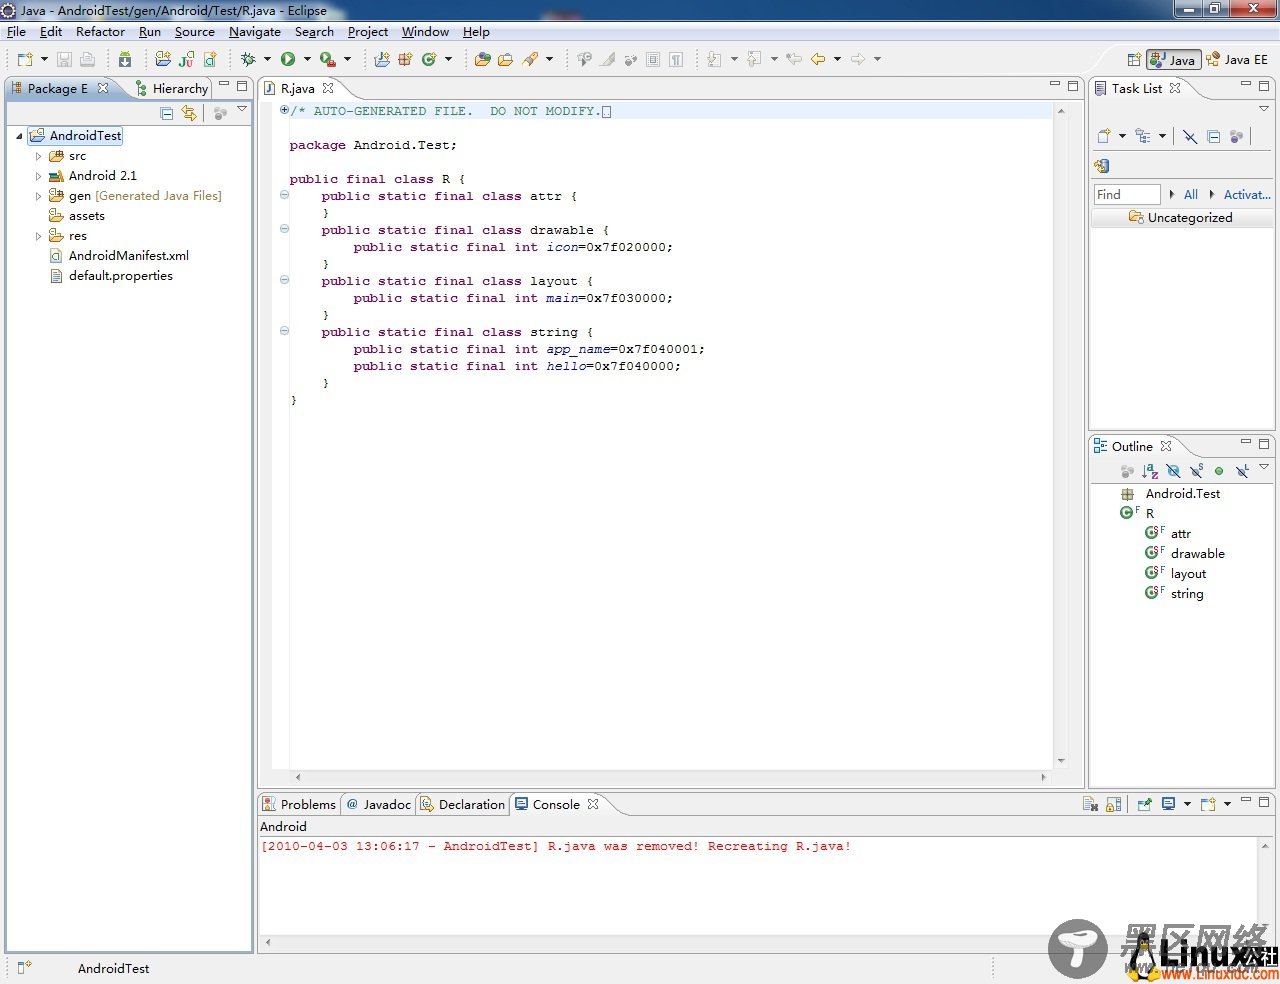Toggle Link with Editor in Package Explorer
This screenshot has width=1280, height=984.
(189, 113)
